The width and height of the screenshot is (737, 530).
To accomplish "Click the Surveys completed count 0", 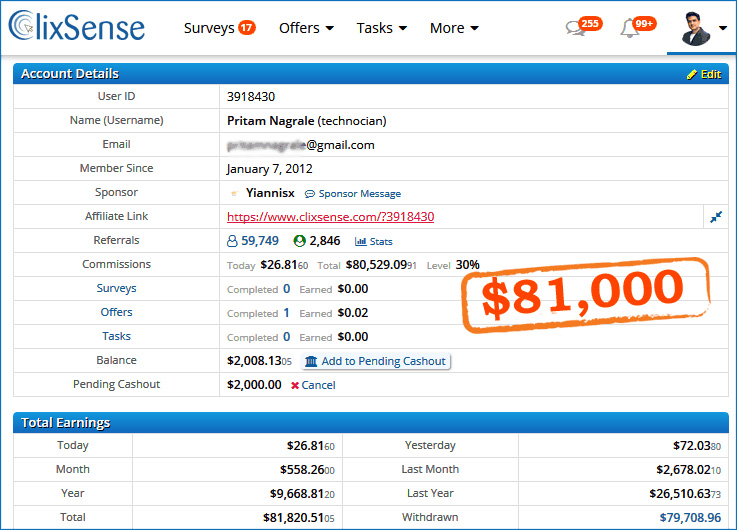I will [287, 288].
